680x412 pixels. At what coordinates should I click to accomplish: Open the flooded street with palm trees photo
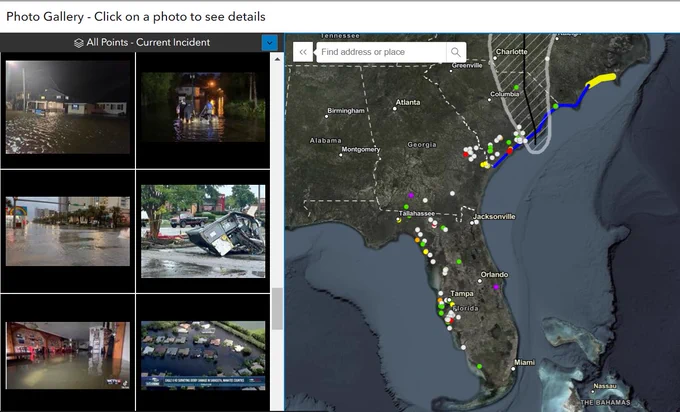point(68,231)
